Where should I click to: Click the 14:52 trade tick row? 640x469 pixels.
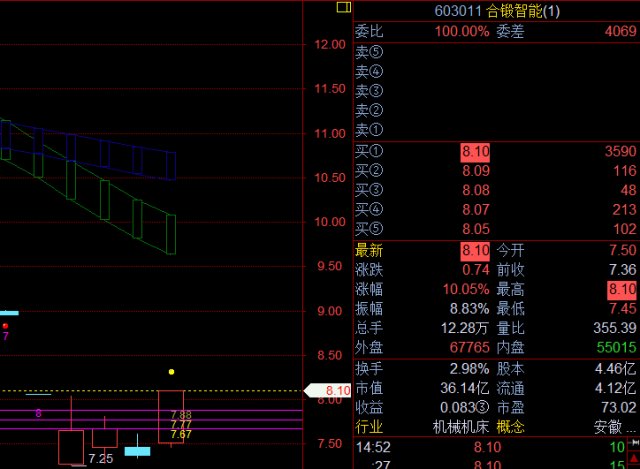point(495,447)
